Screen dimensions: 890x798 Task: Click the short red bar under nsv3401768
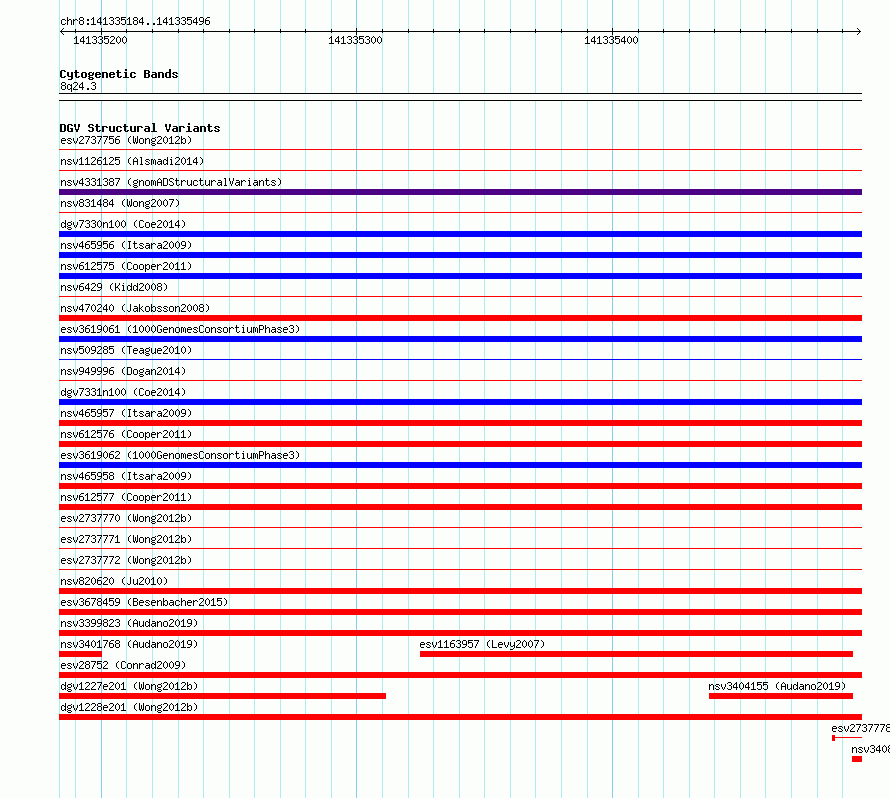80,654
